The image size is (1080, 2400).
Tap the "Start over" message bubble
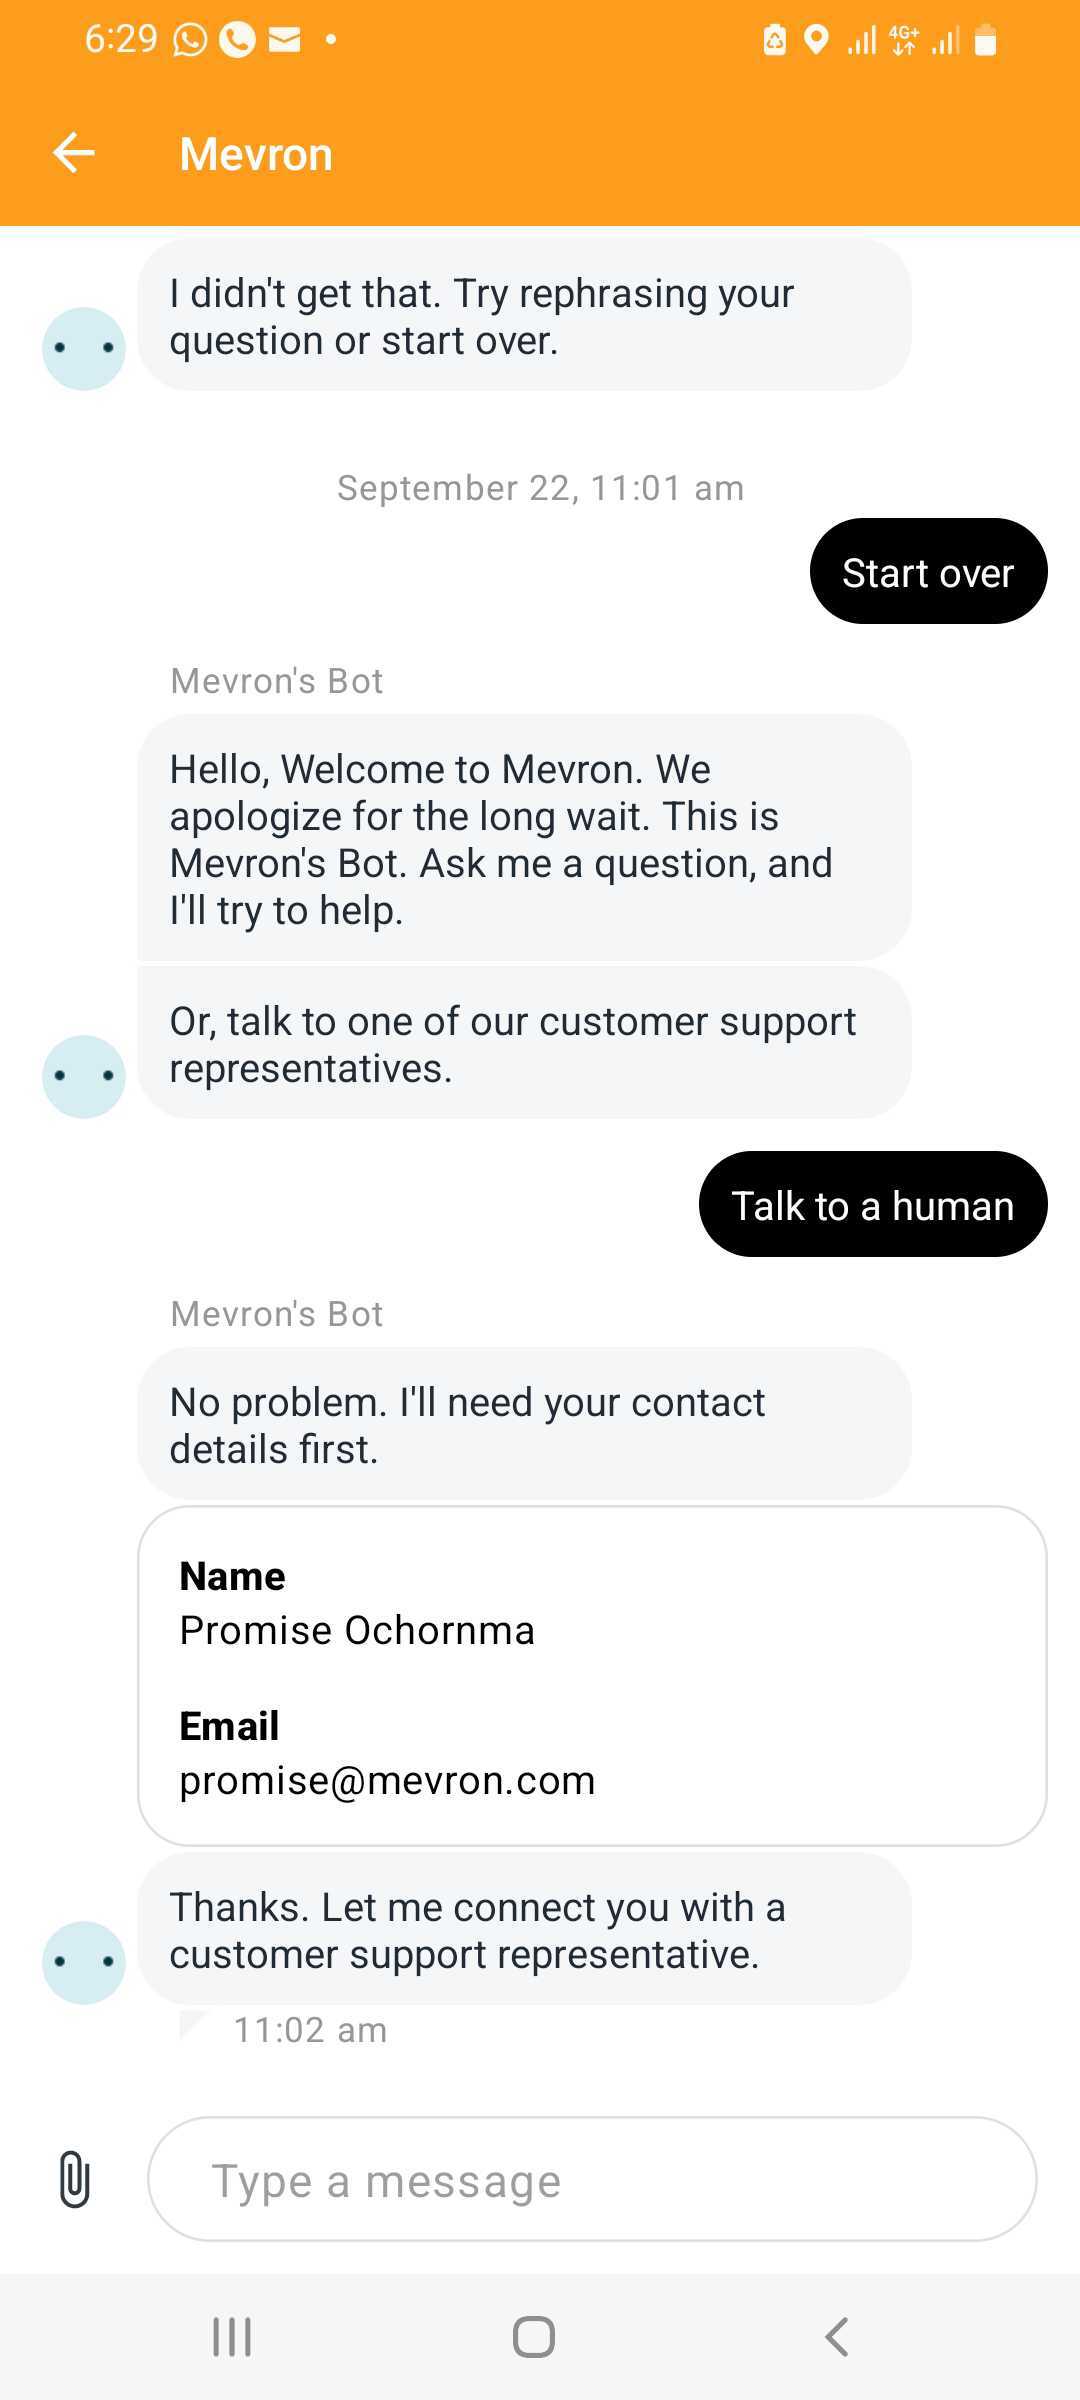(x=928, y=572)
